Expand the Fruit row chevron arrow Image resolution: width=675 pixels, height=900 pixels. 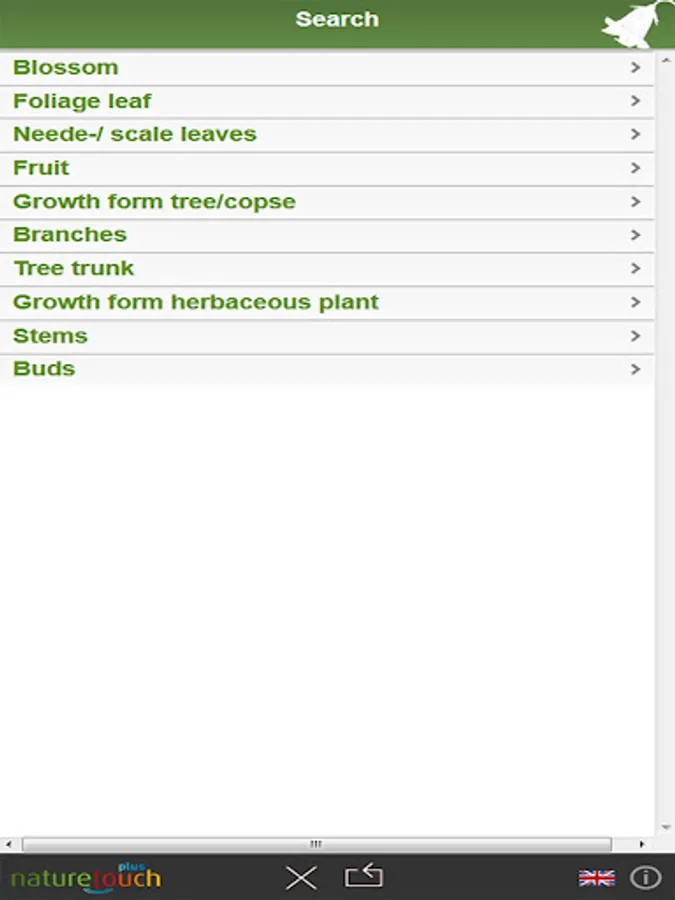pos(635,168)
